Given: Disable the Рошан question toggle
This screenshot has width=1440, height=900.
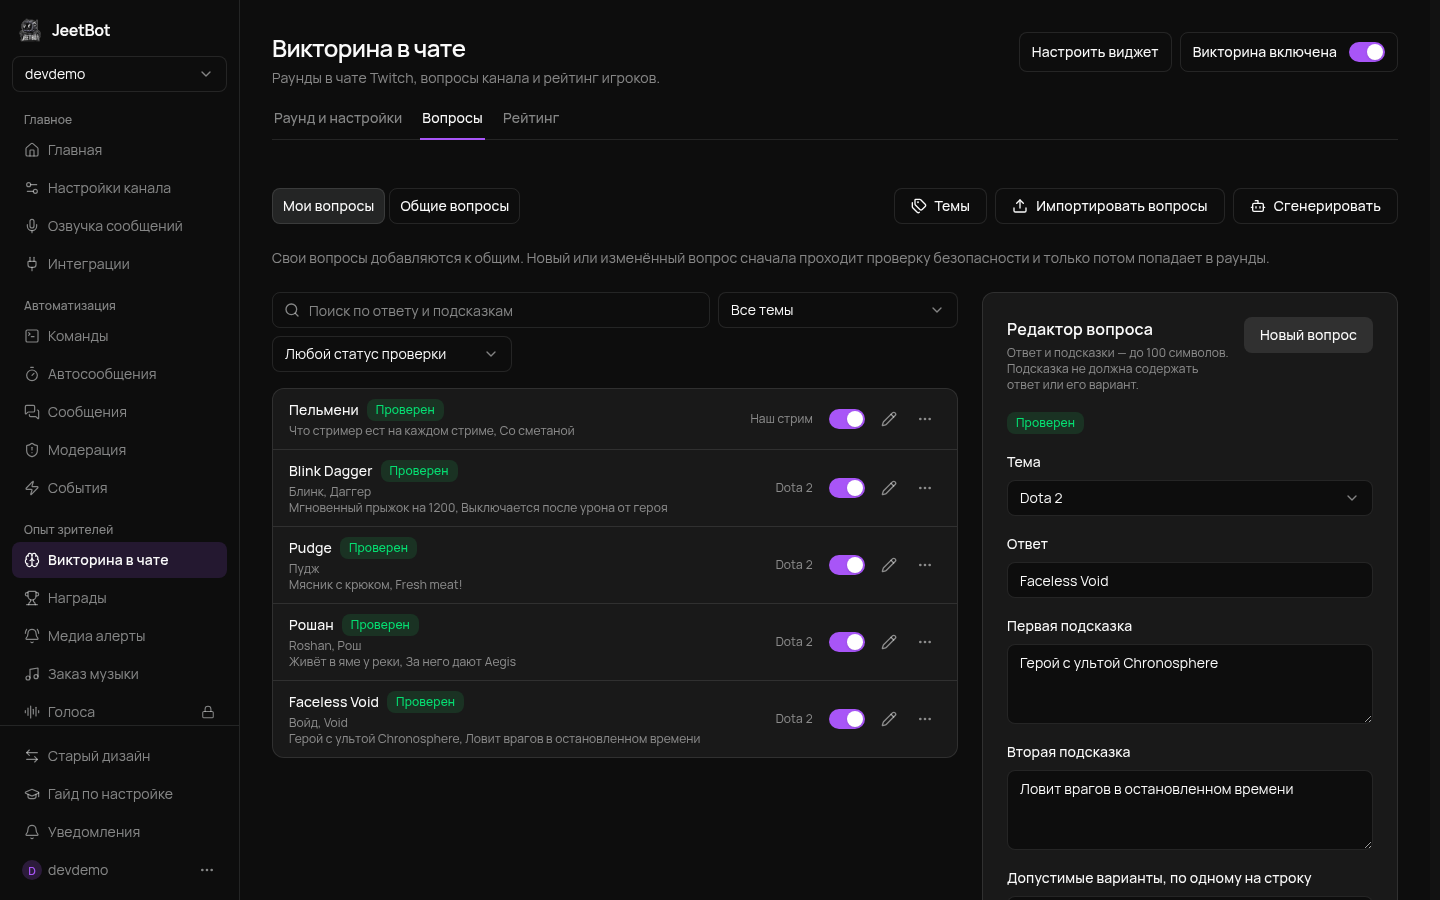Looking at the screenshot, I should pyautogui.click(x=847, y=642).
